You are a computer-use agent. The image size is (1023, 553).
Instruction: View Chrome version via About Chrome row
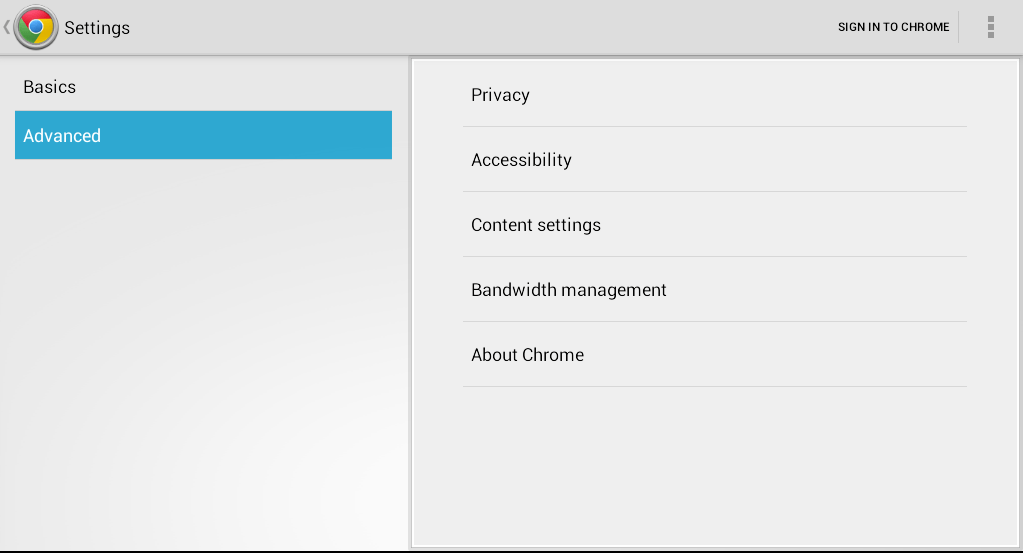pyautogui.click(x=714, y=355)
